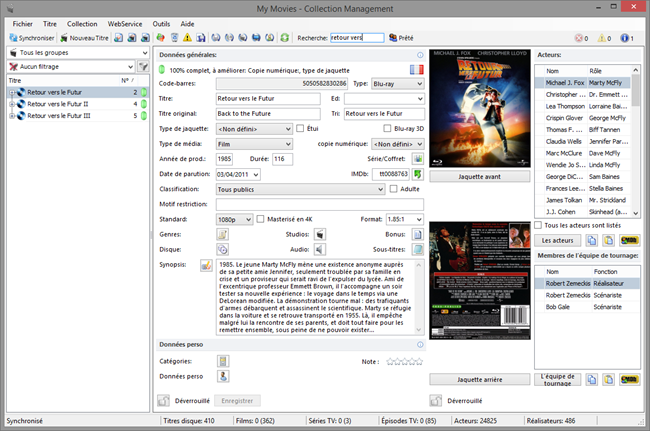Click the Les acteurs button
This screenshot has width=650, height=431.
click(x=558, y=240)
